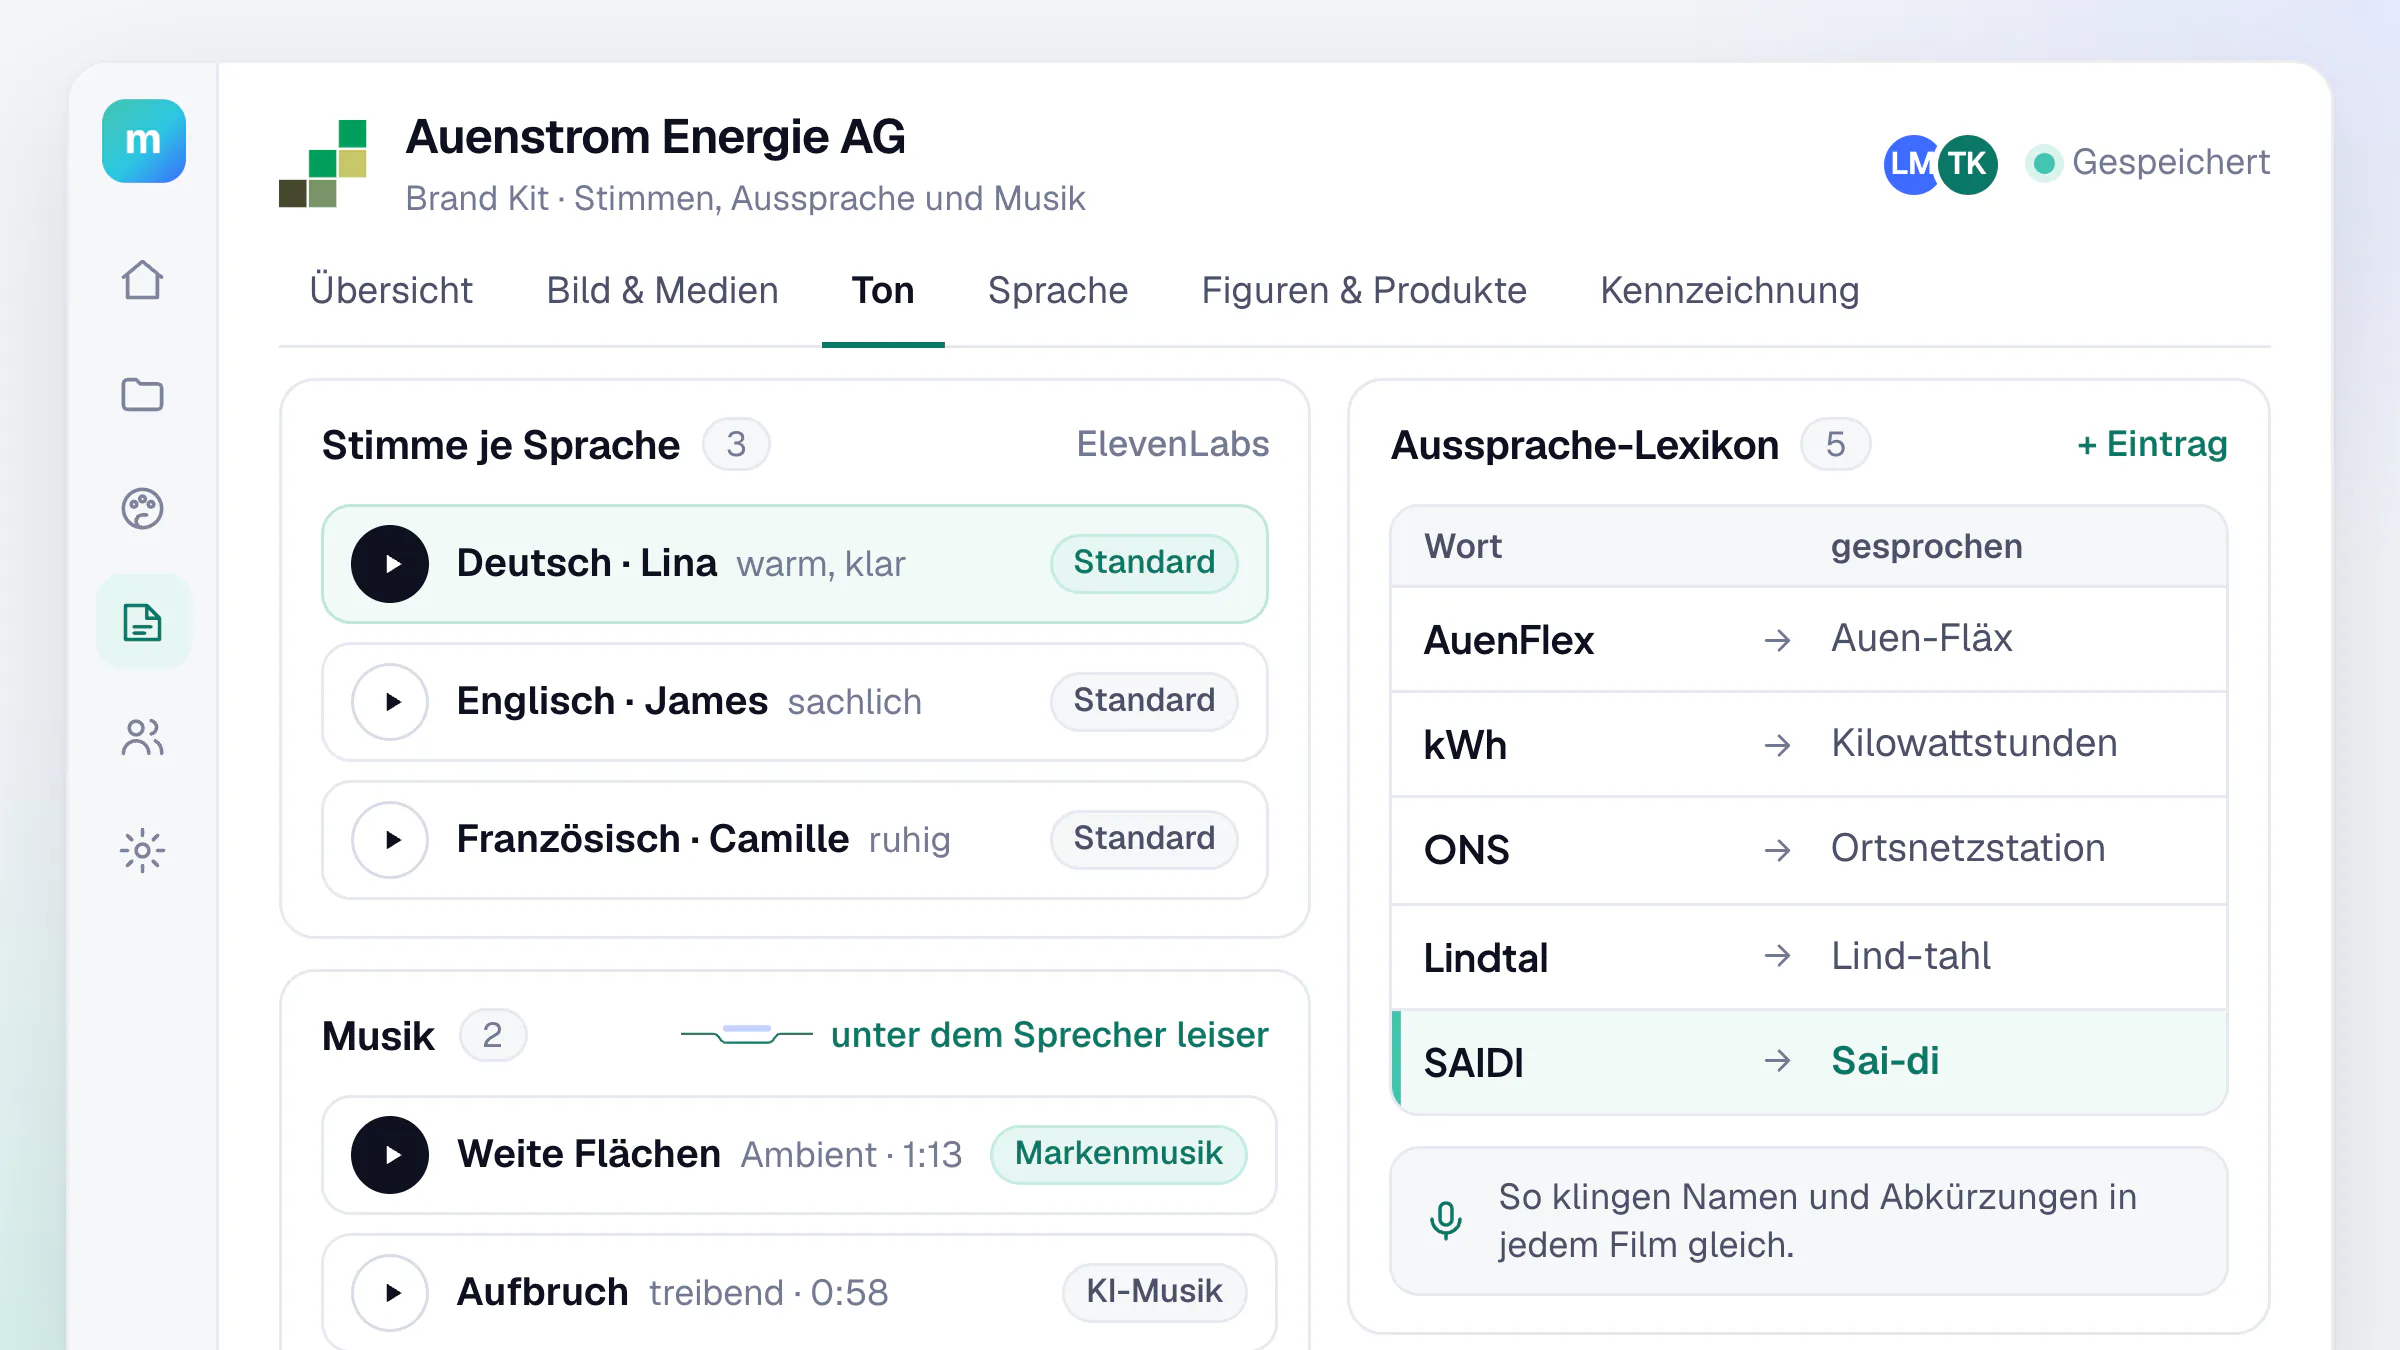Play the Englisch · James voice sample

(x=390, y=702)
